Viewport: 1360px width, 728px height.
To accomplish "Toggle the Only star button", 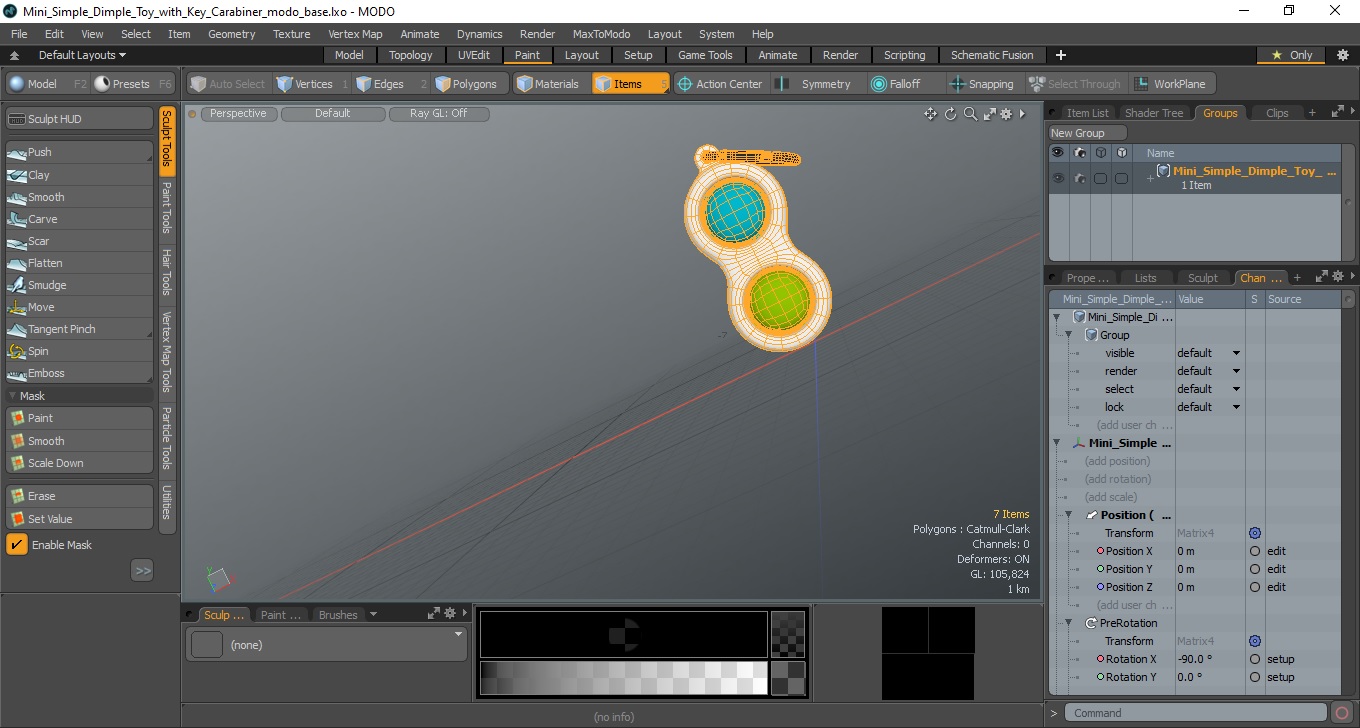I will click(x=1292, y=55).
